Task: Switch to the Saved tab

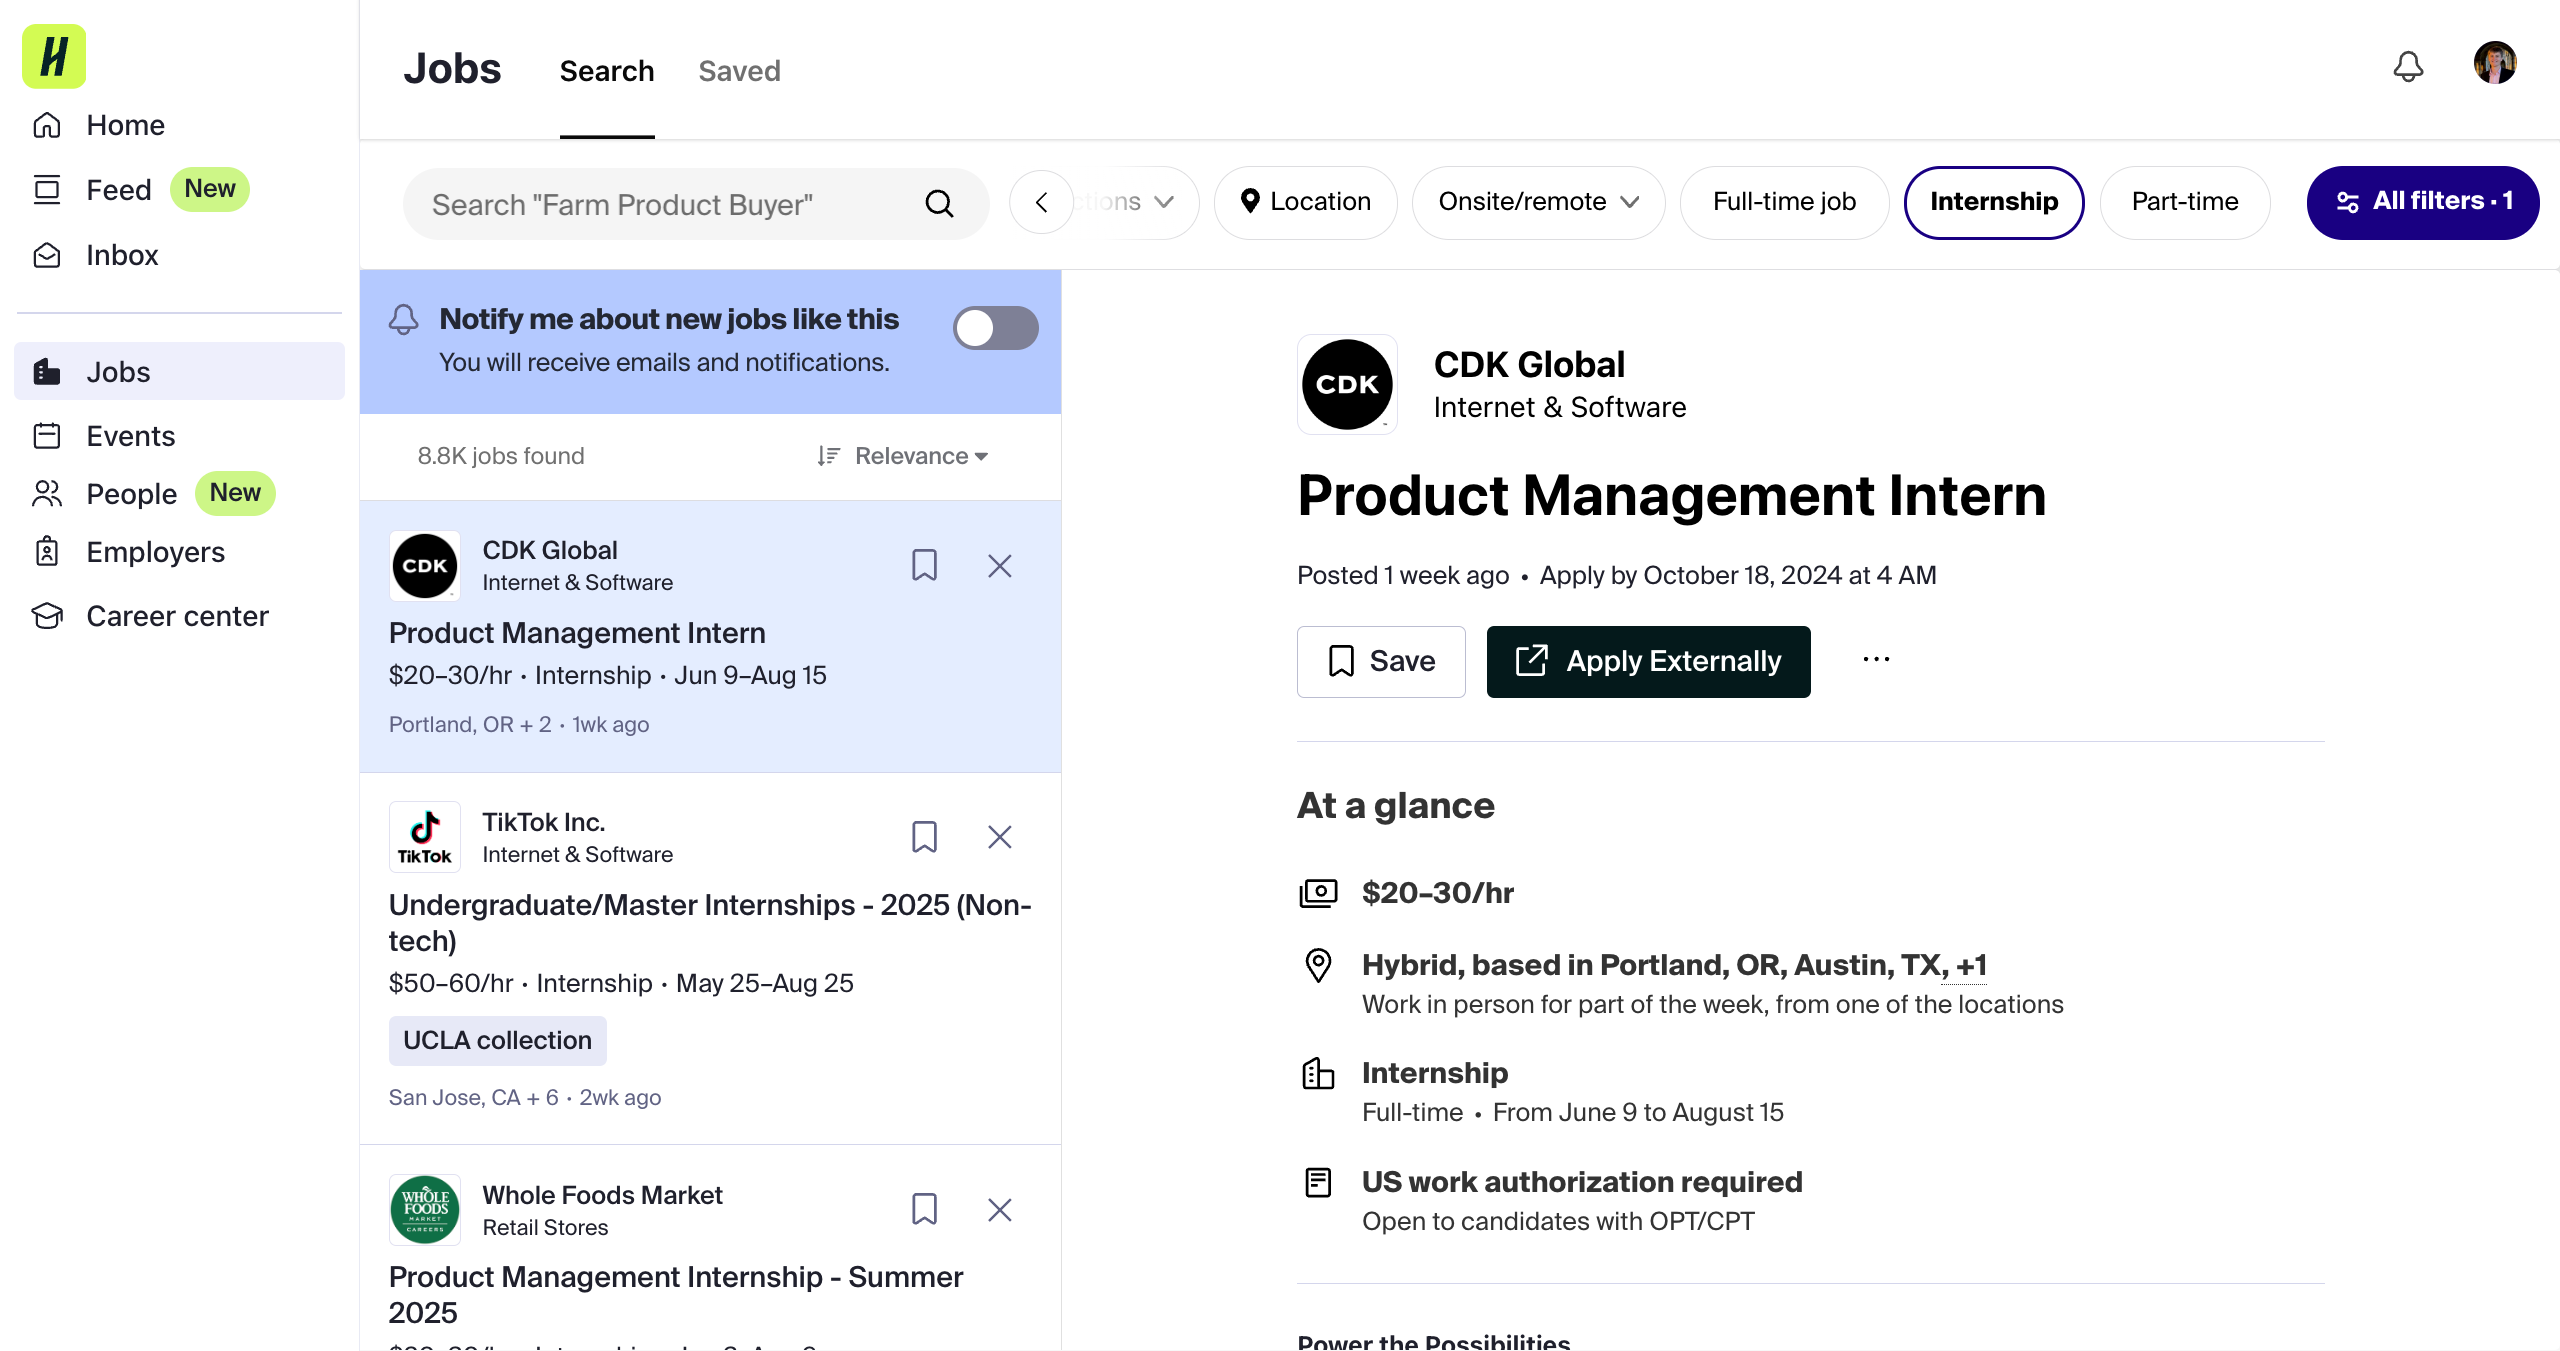Action: coord(739,71)
